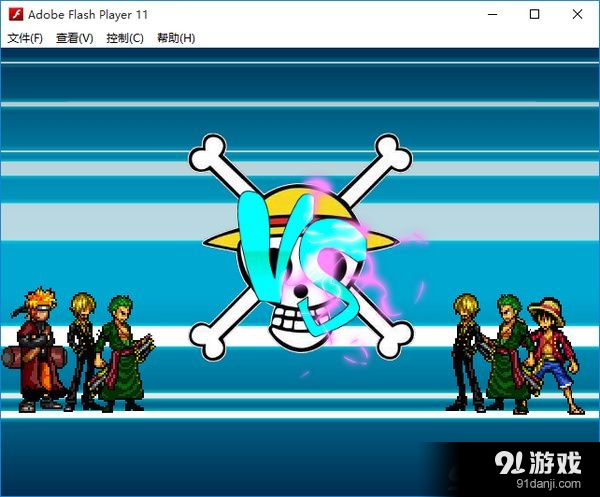Open the 控制(C) menu
The width and height of the screenshot is (600, 497).
pyautogui.click(x=125, y=38)
